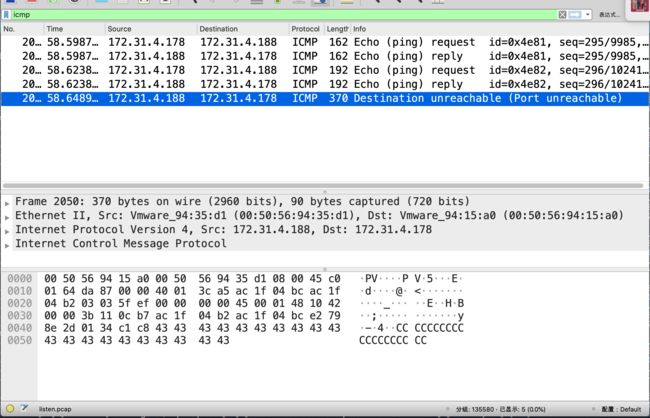
Task: Clear the icmp display filter
Action: [562, 15]
